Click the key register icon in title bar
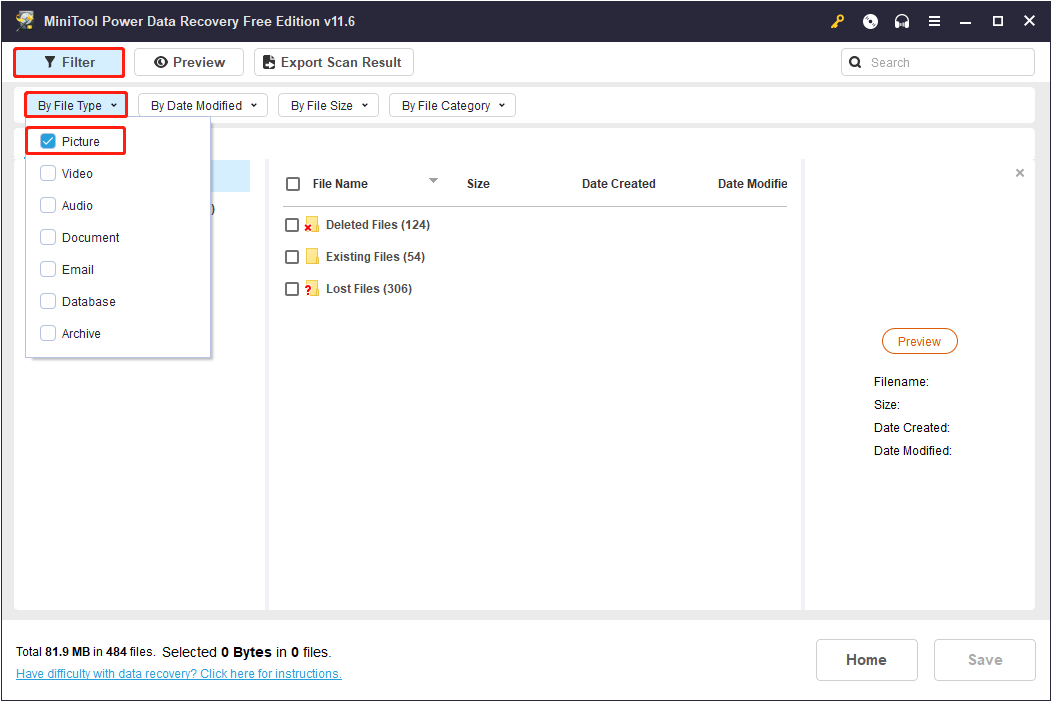This screenshot has width=1052, height=703. (837, 21)
